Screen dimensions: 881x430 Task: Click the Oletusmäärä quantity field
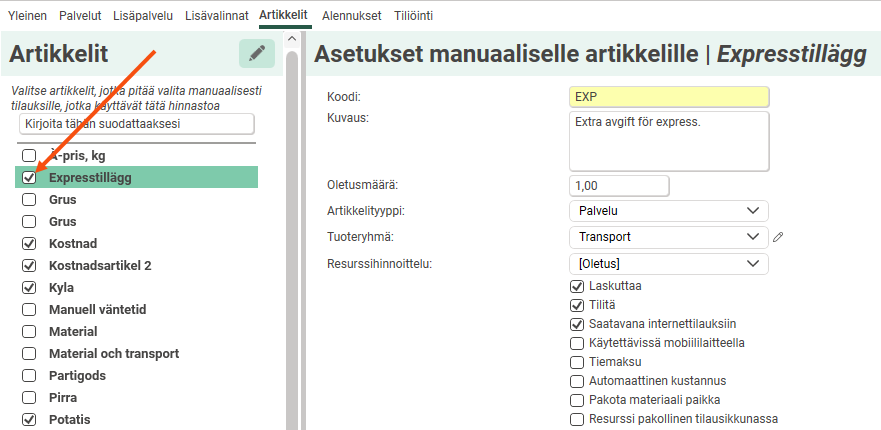point(618,186)
